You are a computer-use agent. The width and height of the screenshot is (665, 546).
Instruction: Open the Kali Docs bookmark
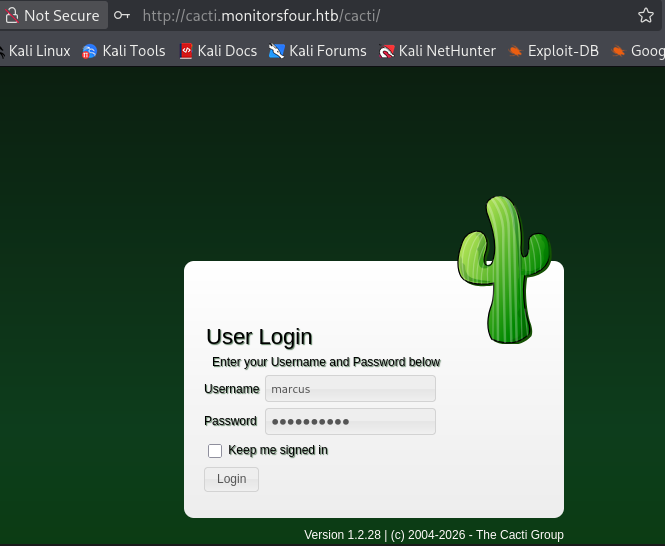[218, 51]
